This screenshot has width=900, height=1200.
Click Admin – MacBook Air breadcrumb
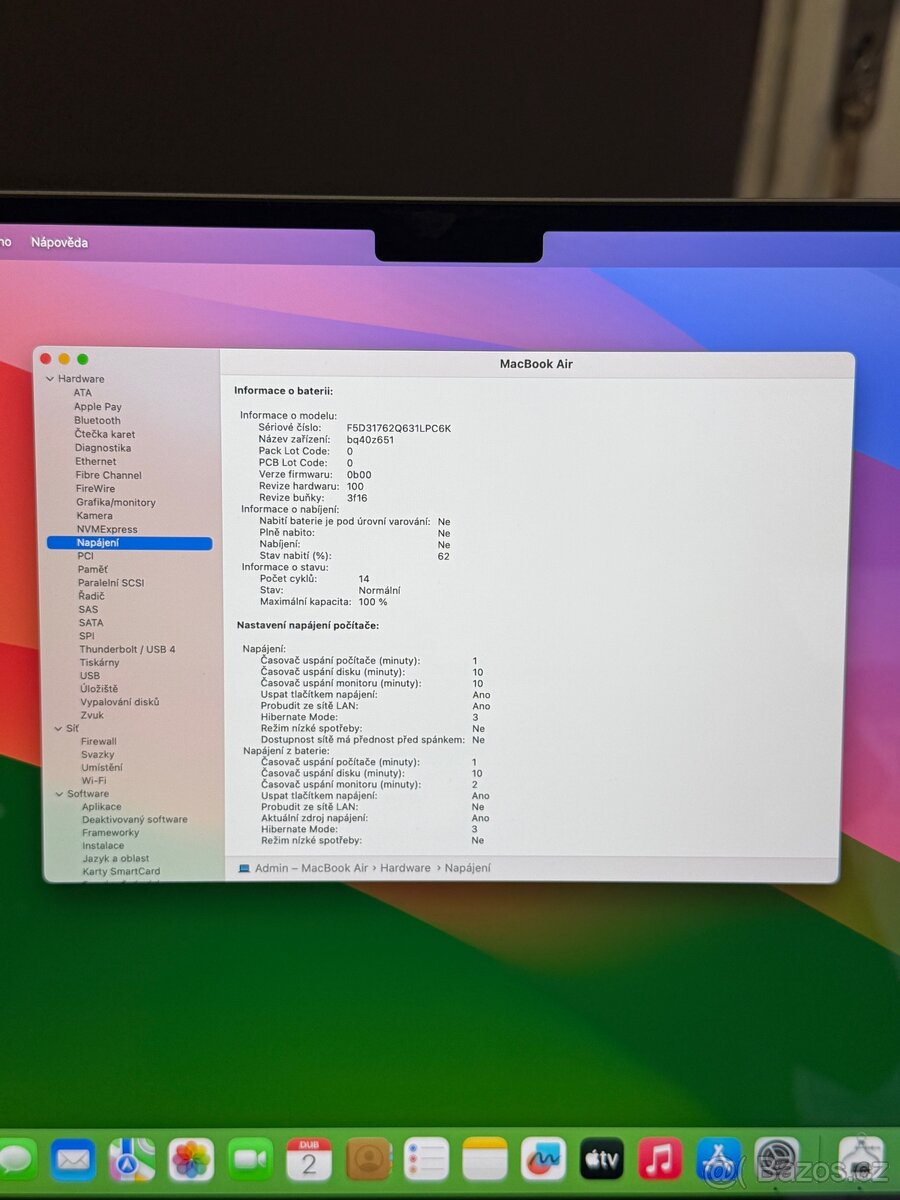coord(310,868)
